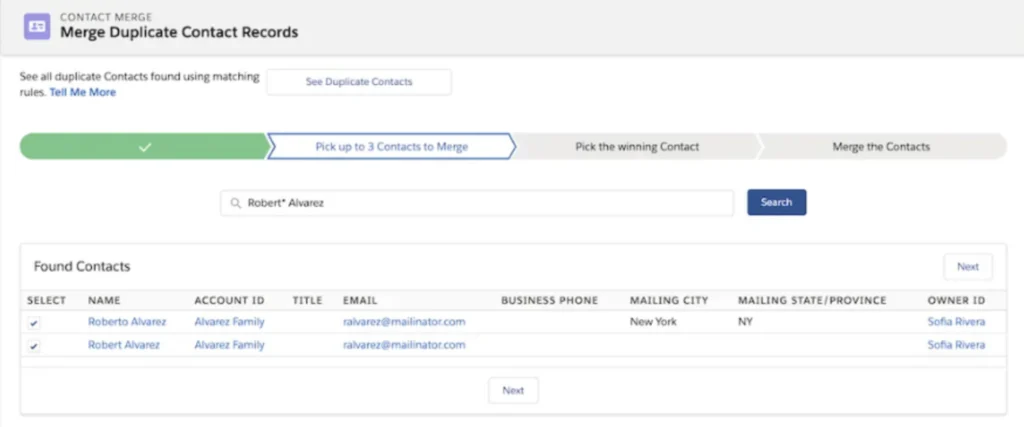The image size is (1024, 427).
Task: Open the Tell Me More link
Action: (x=83, y=92)
